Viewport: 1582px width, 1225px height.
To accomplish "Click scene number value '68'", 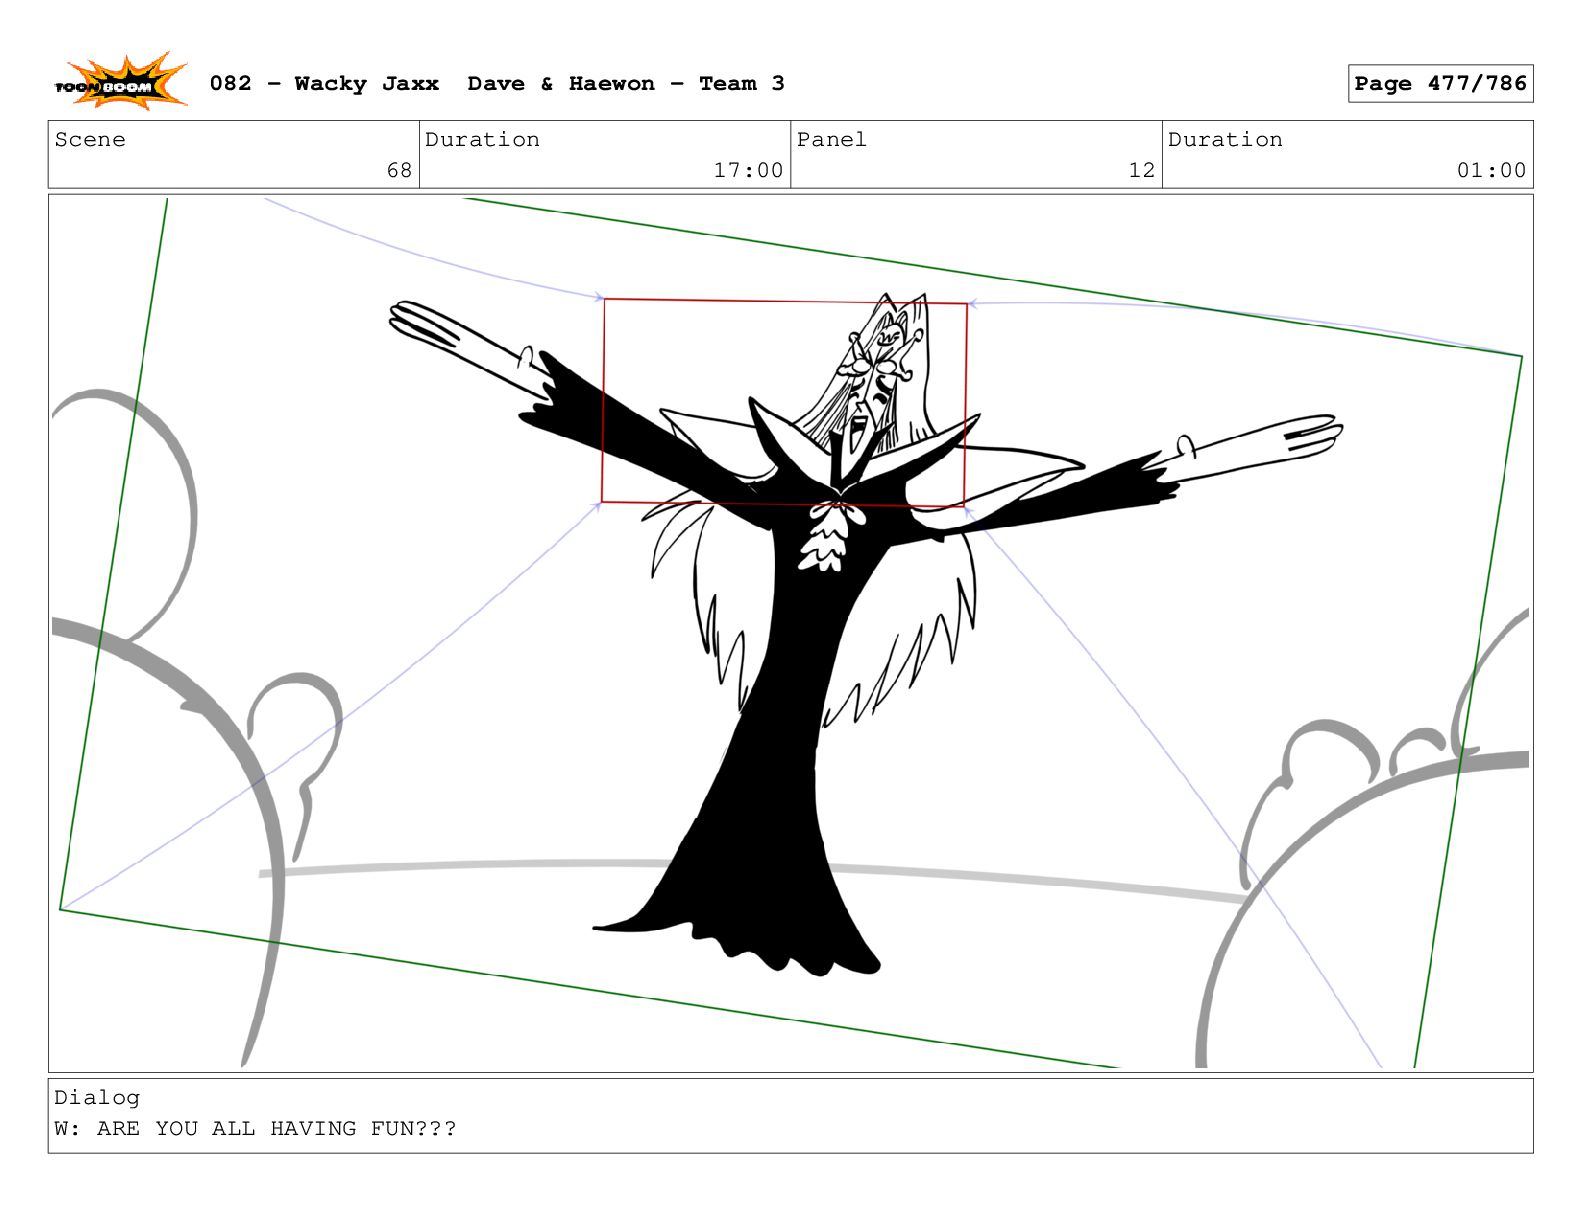I will coord(399,171).
